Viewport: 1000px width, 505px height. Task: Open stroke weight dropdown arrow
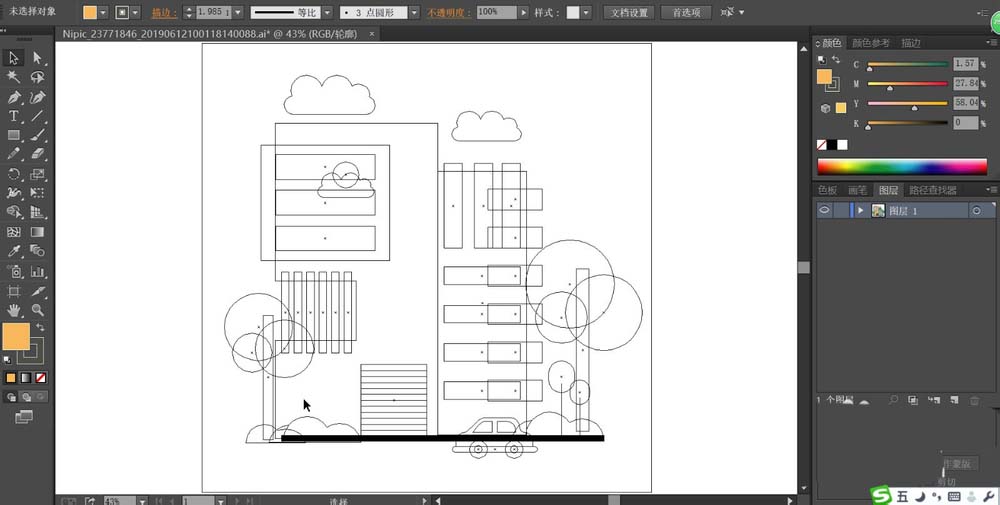click(238, 12)
